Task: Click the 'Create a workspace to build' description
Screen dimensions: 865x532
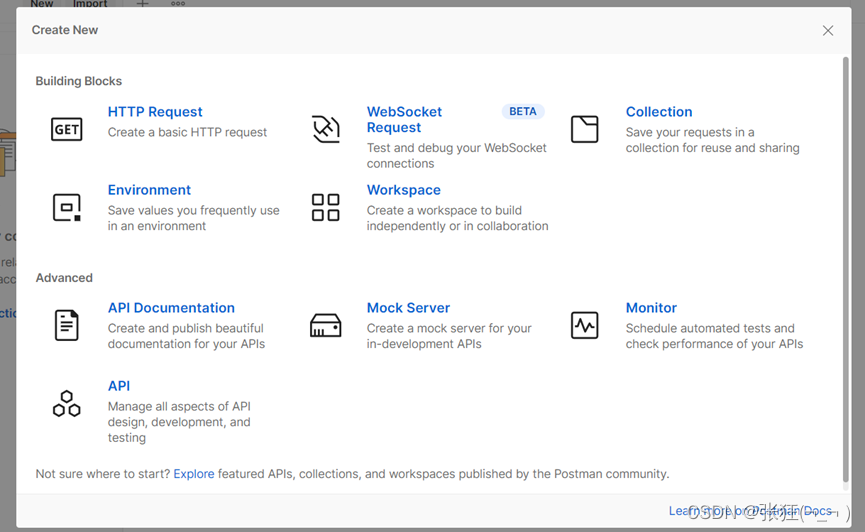Action: (457, 219)
